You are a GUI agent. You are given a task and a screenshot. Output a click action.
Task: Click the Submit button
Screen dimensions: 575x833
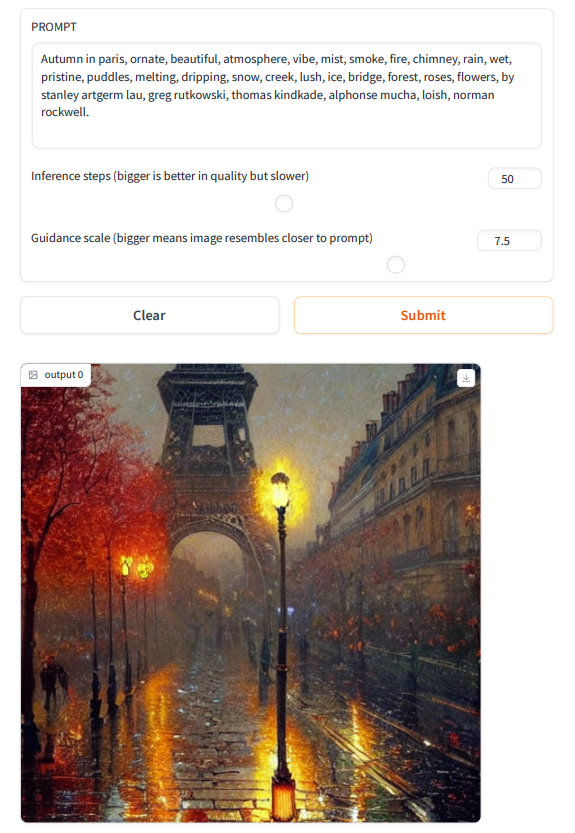pyautogui.click(x=424, y=315)
